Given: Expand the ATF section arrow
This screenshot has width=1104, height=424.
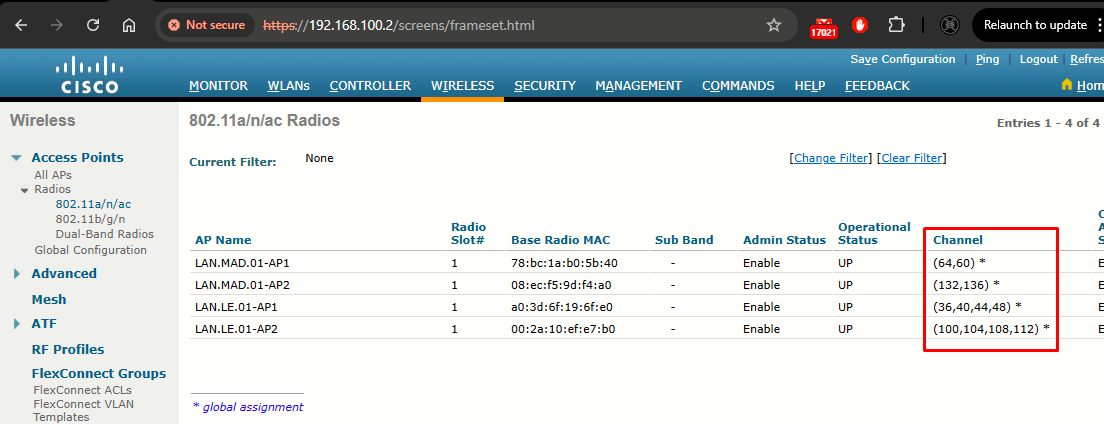Looking at the screenshot, I should coord(17,324).
